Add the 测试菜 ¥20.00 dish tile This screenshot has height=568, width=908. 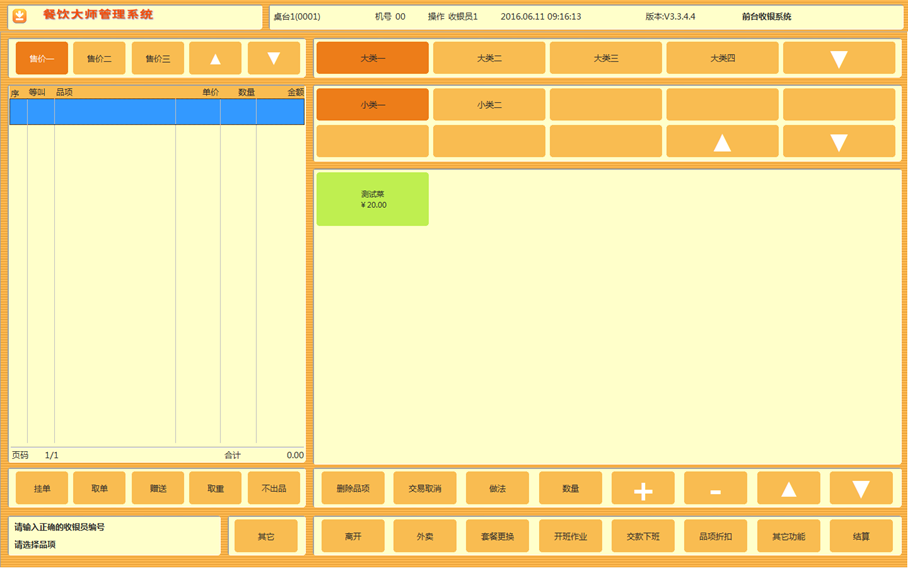[372, 199]
